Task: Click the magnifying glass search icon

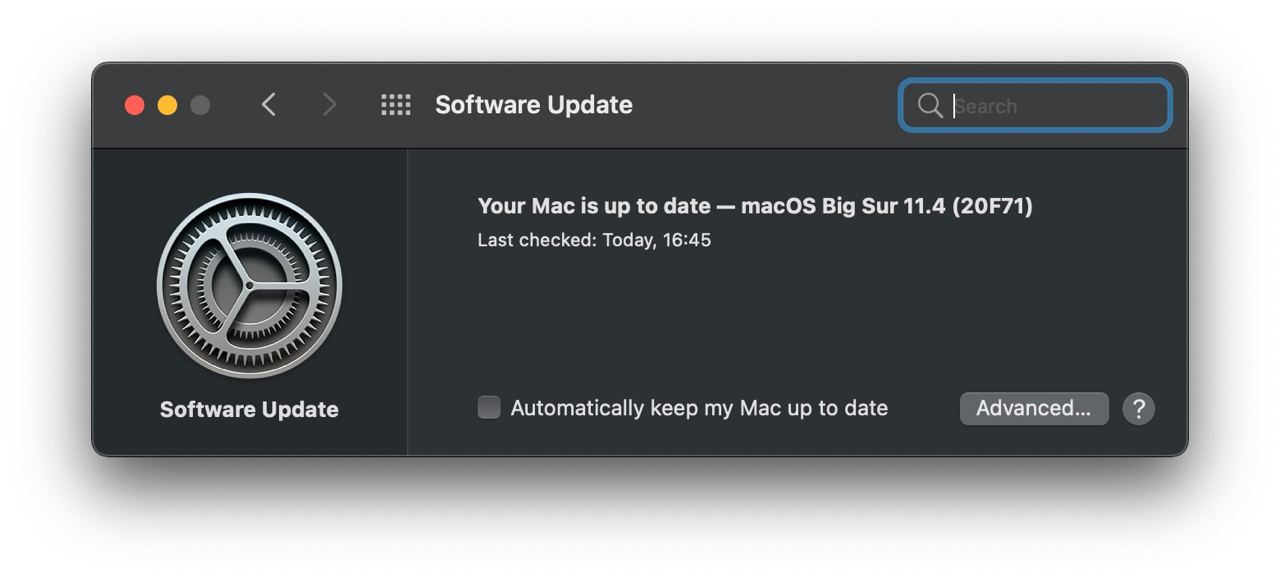Action: [930, 106]
